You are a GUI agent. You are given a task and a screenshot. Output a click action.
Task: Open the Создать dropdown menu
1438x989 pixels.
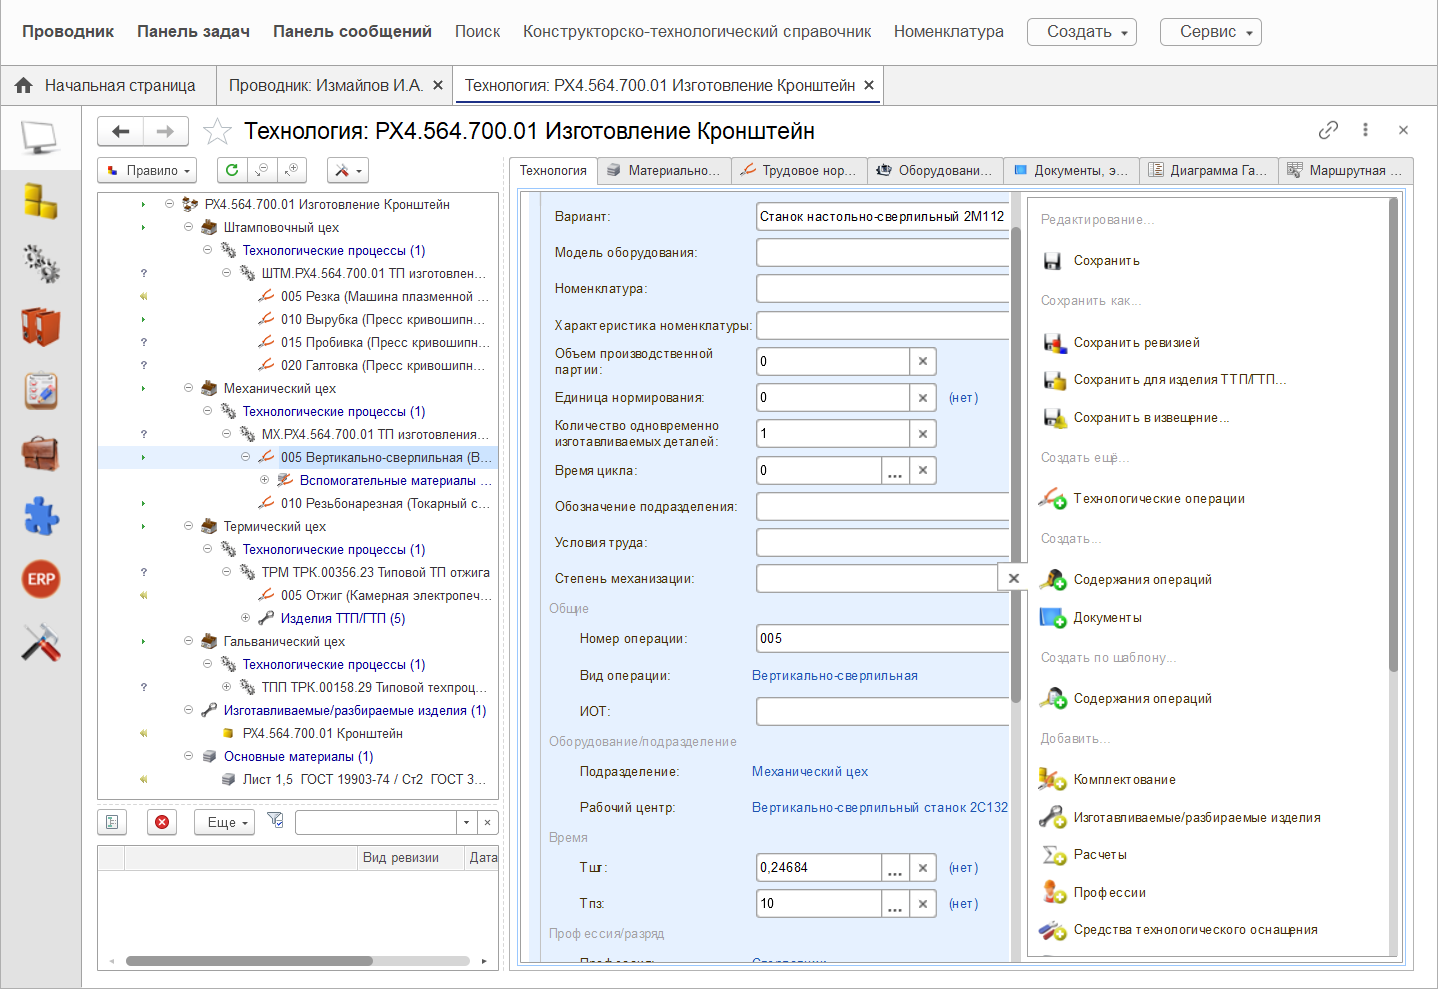coord(1082,32)
